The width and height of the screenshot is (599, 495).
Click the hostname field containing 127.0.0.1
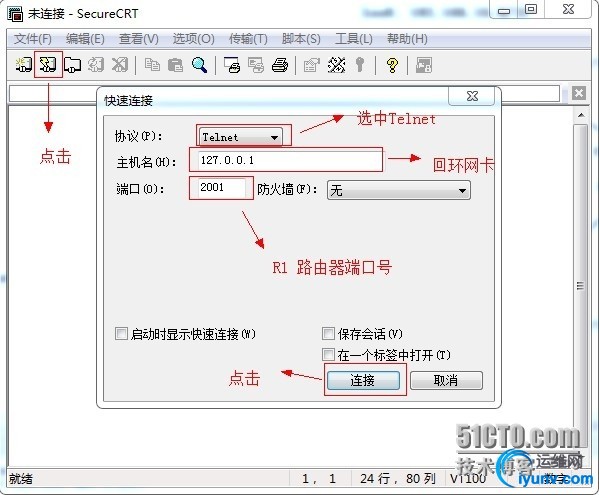(290, 160)
